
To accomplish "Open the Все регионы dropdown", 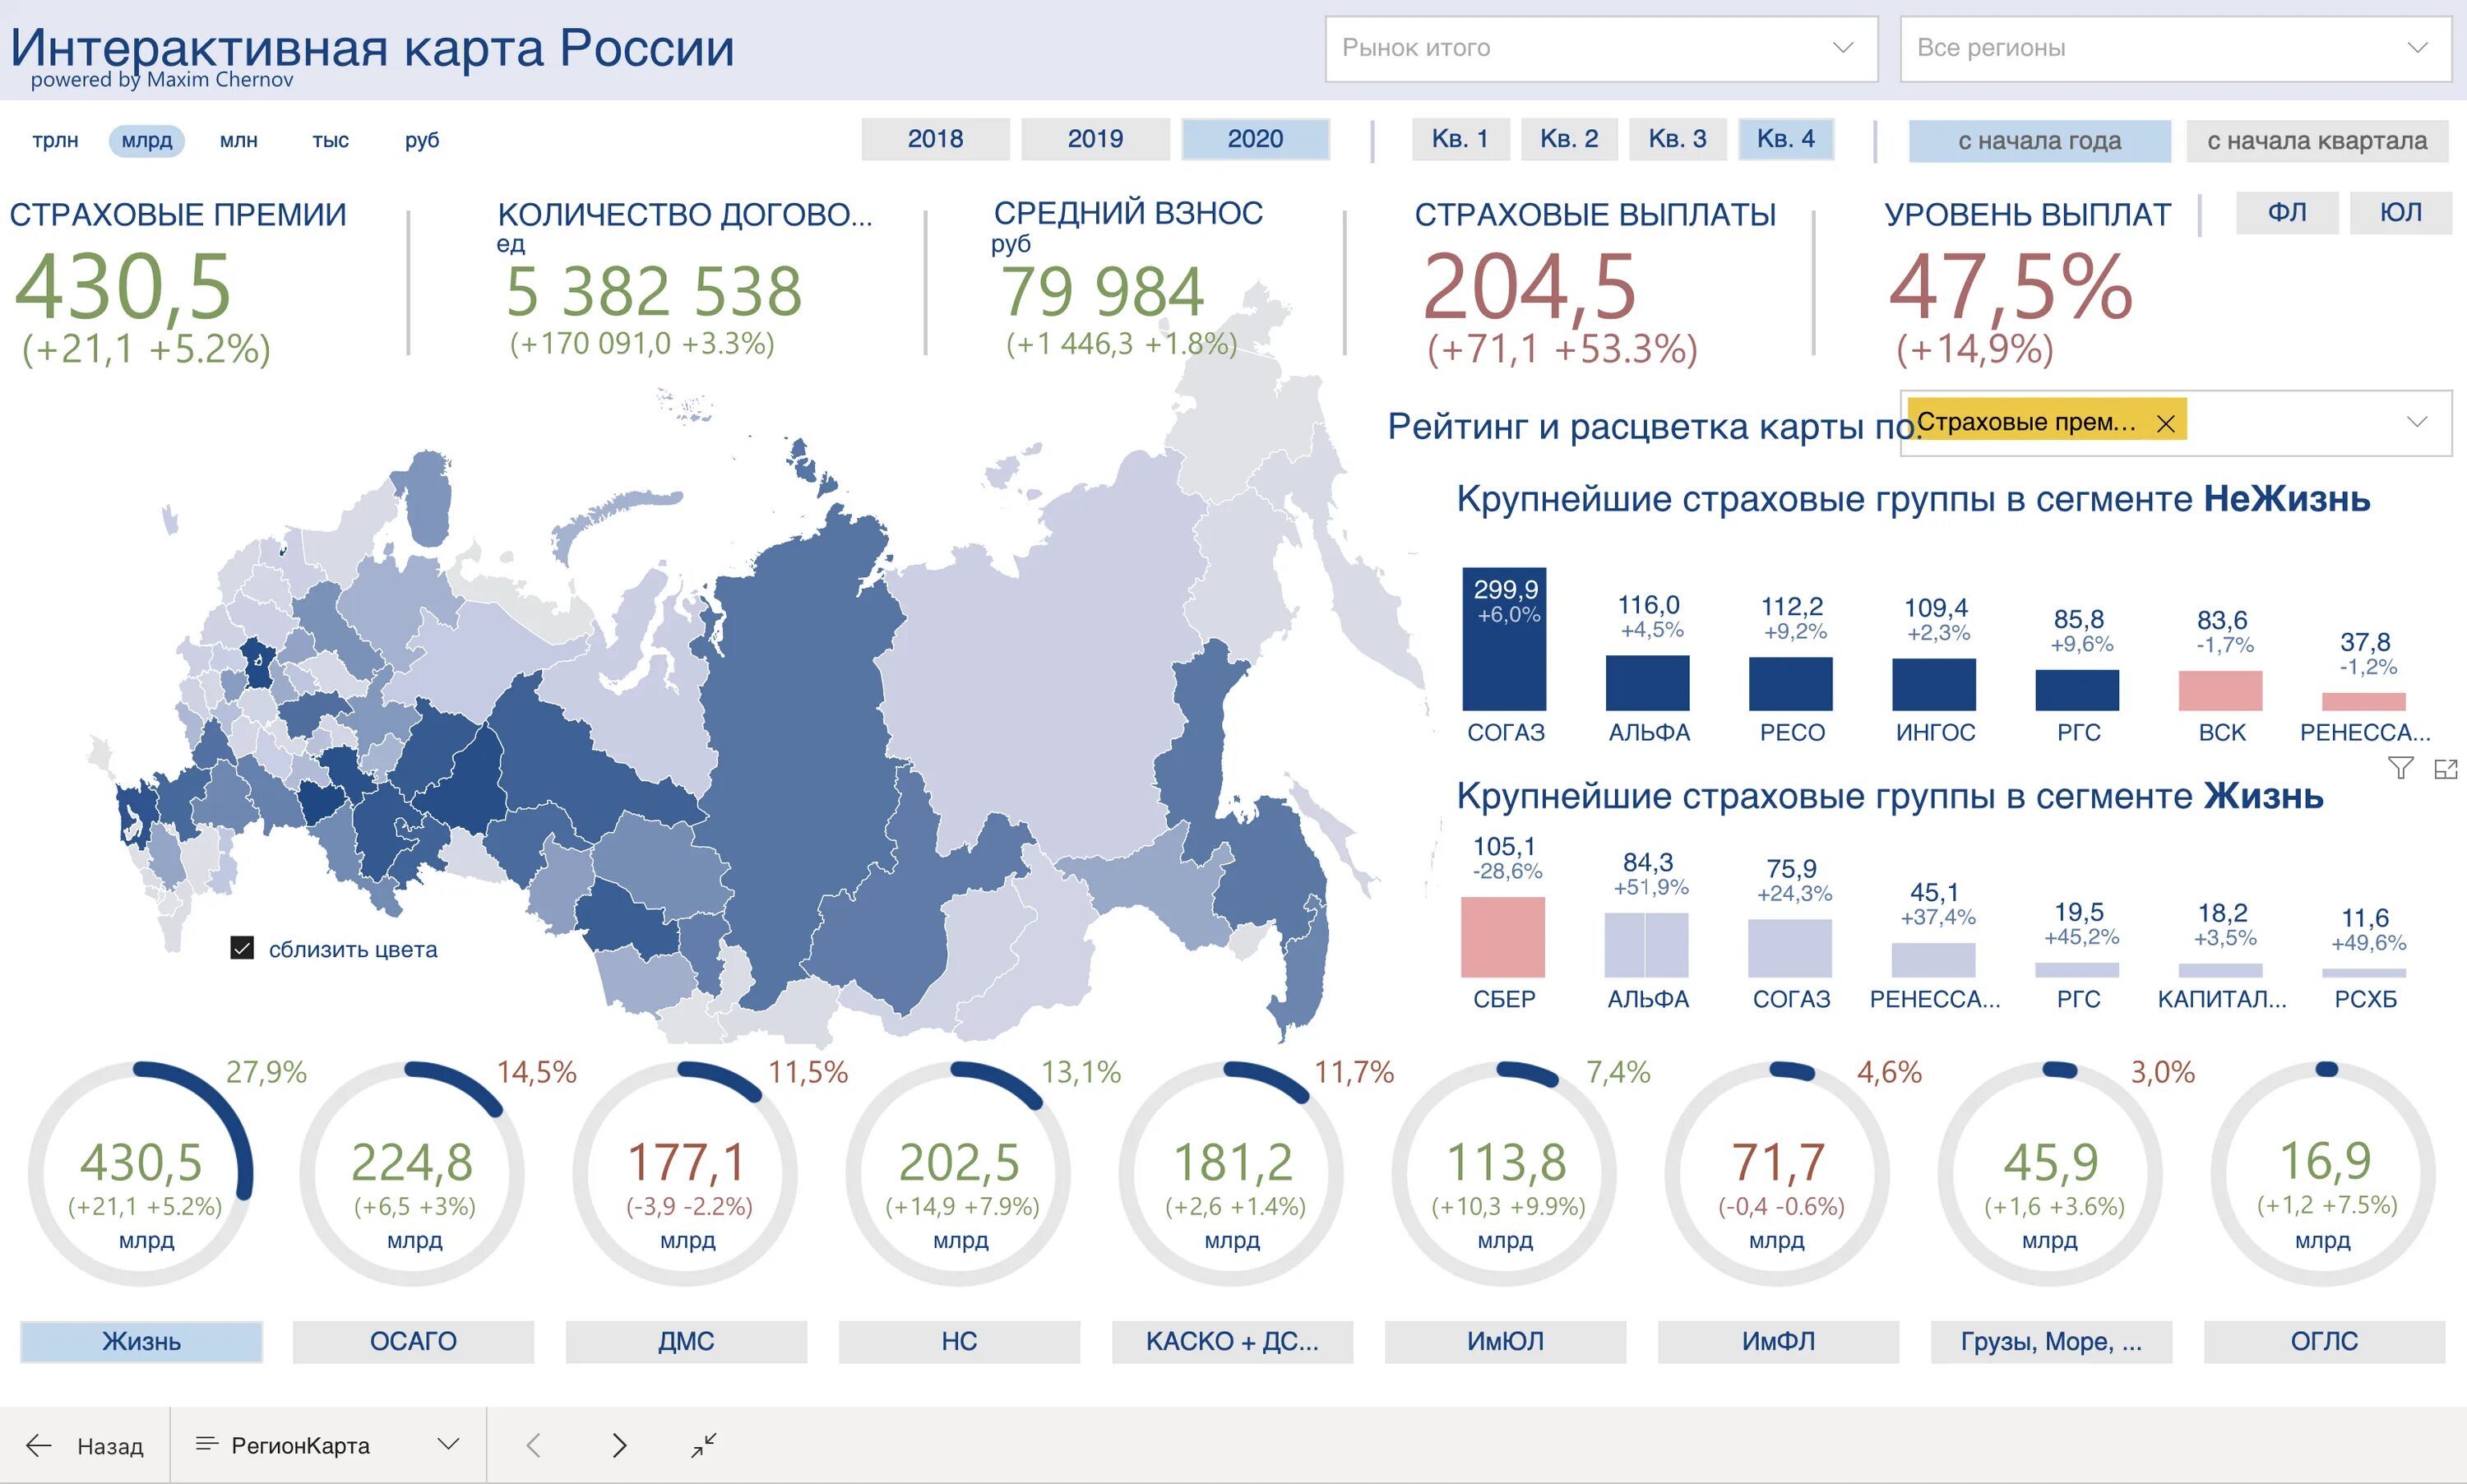I will click(x=2176, y=48).
